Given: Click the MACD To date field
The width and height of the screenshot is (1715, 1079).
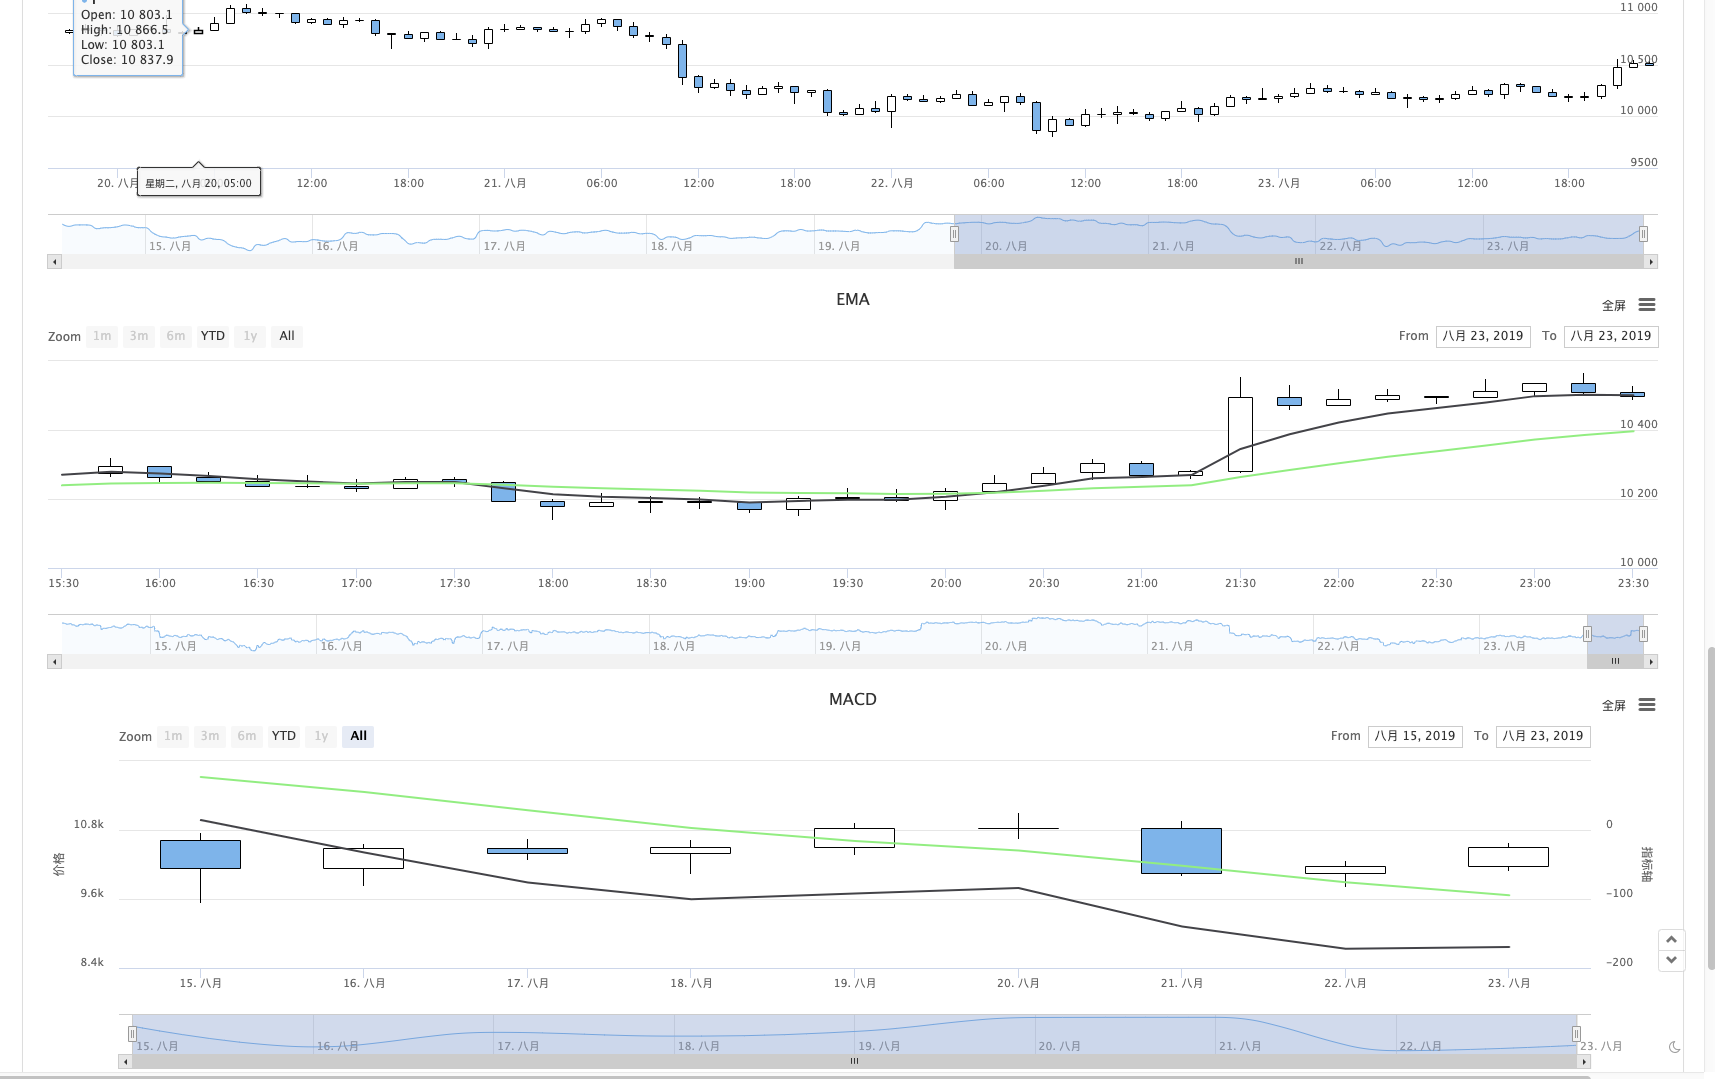Looking at the screenshot, I should click(x=1543, y=736).
